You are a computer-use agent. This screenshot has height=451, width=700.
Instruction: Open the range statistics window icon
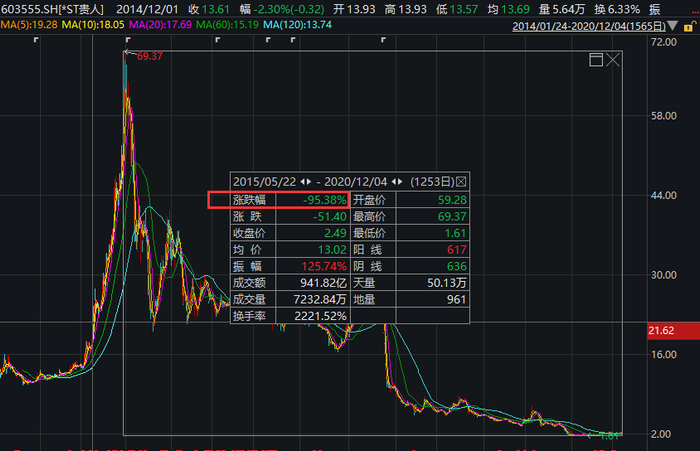(x=596, y=60)
